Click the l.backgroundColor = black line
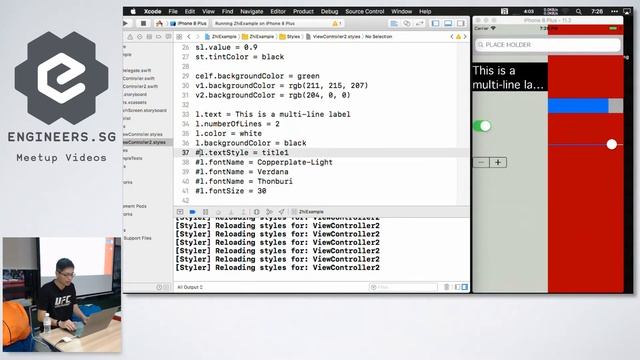Image resolution: width=640 pixels, height=360 pixels. [251, 143]
